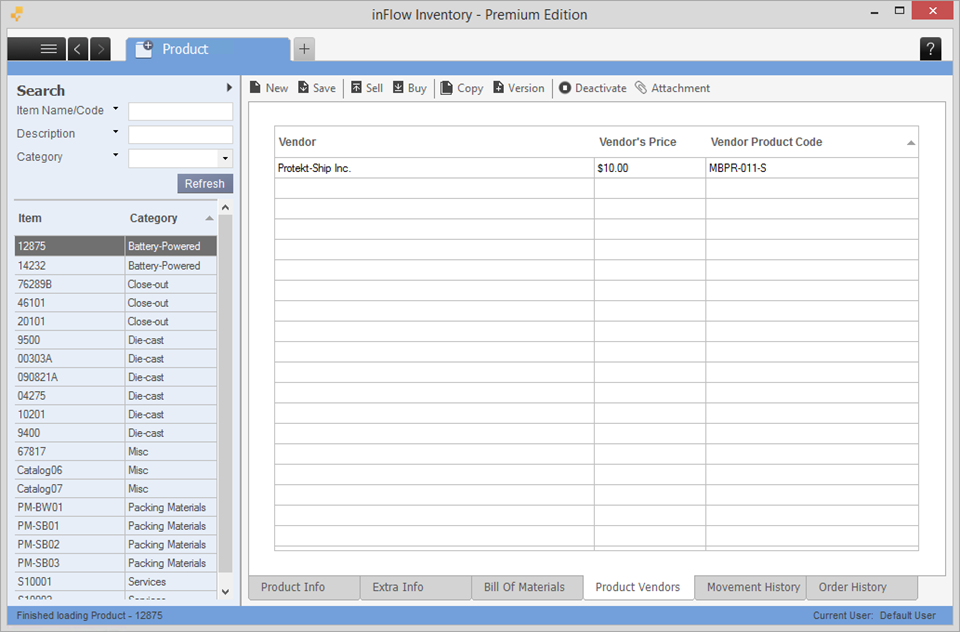The width and height of the screenshot is (960, 632).
Task: Select item S10001 in the list
Action: pos(116,582)
